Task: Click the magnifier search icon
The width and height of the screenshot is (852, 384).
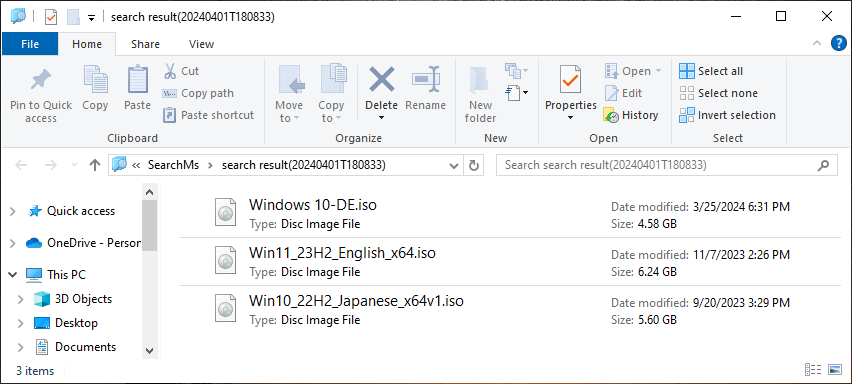Action: [824, 165]
